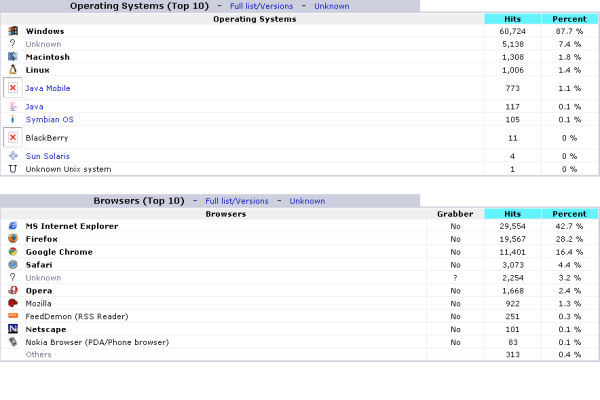Viewport: 600px width, 400px height.
Task: Click the Windows percent value 87.7 %
Action: (569, 31)
